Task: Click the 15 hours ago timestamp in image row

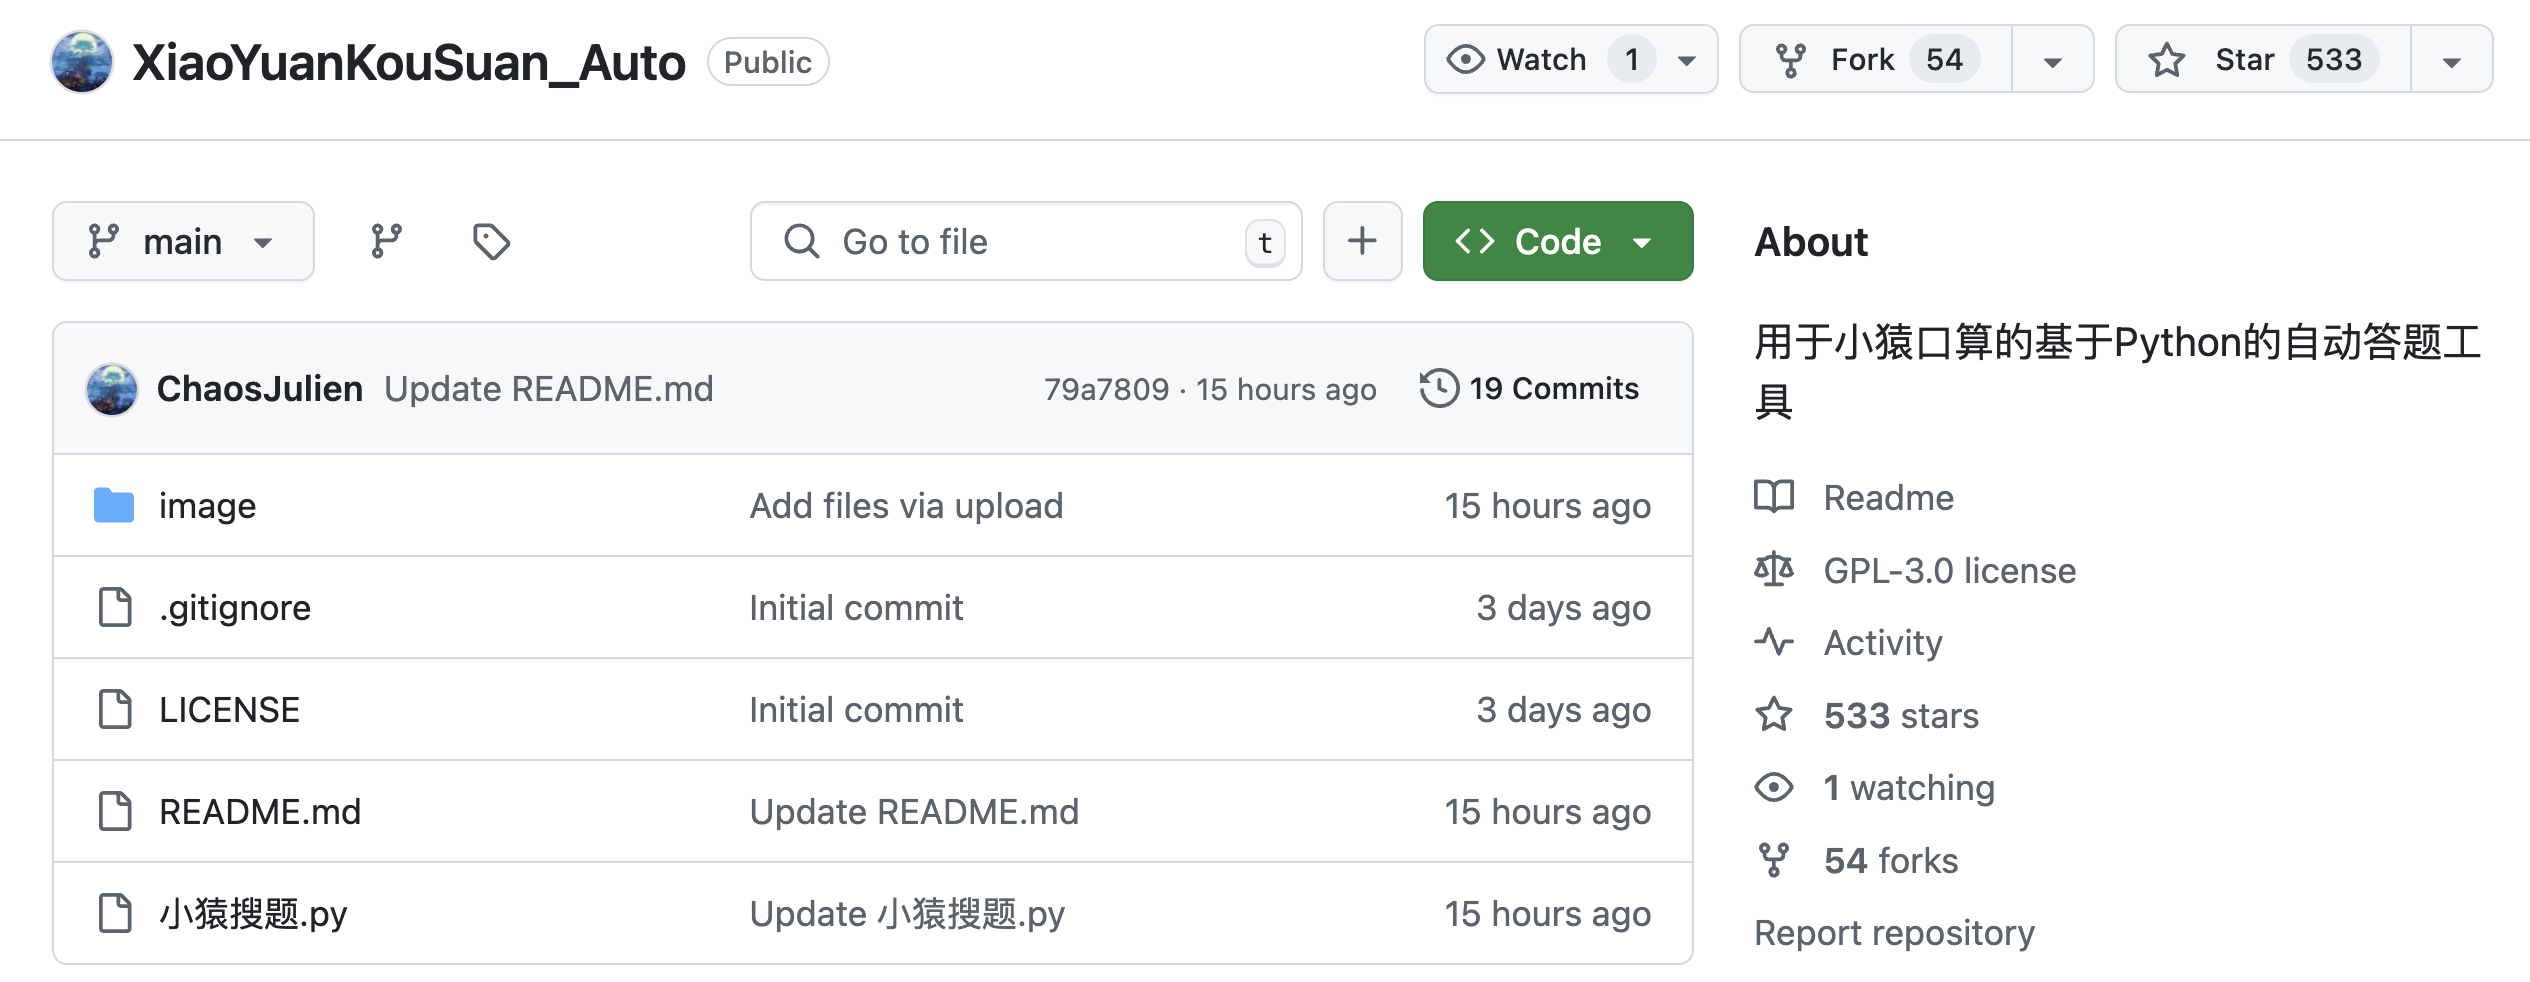Action: (1547, 506)
